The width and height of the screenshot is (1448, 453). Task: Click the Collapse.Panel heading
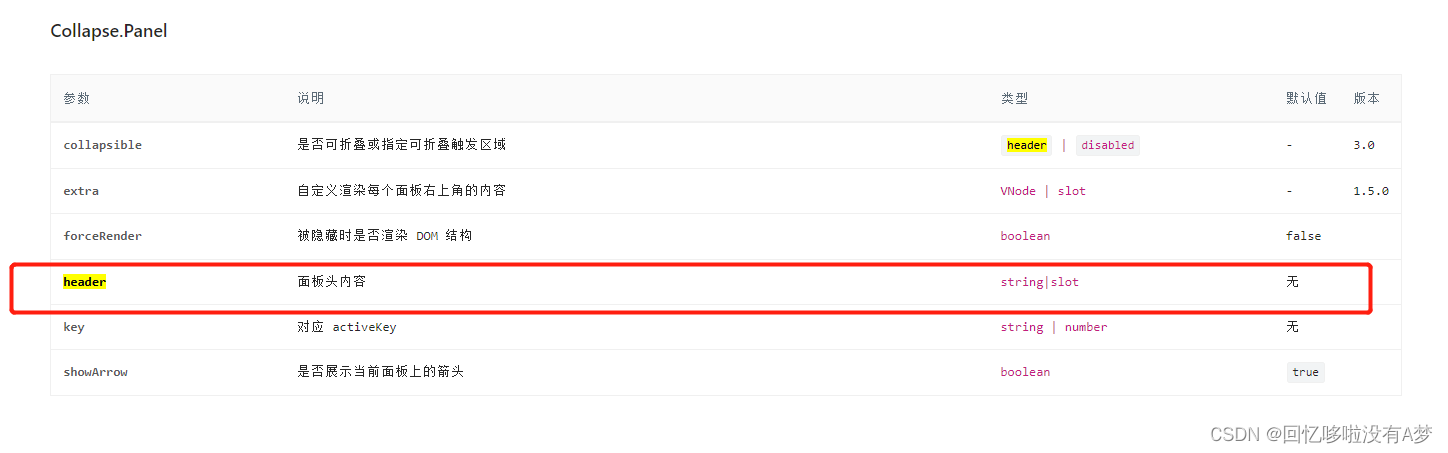(109, 31)
